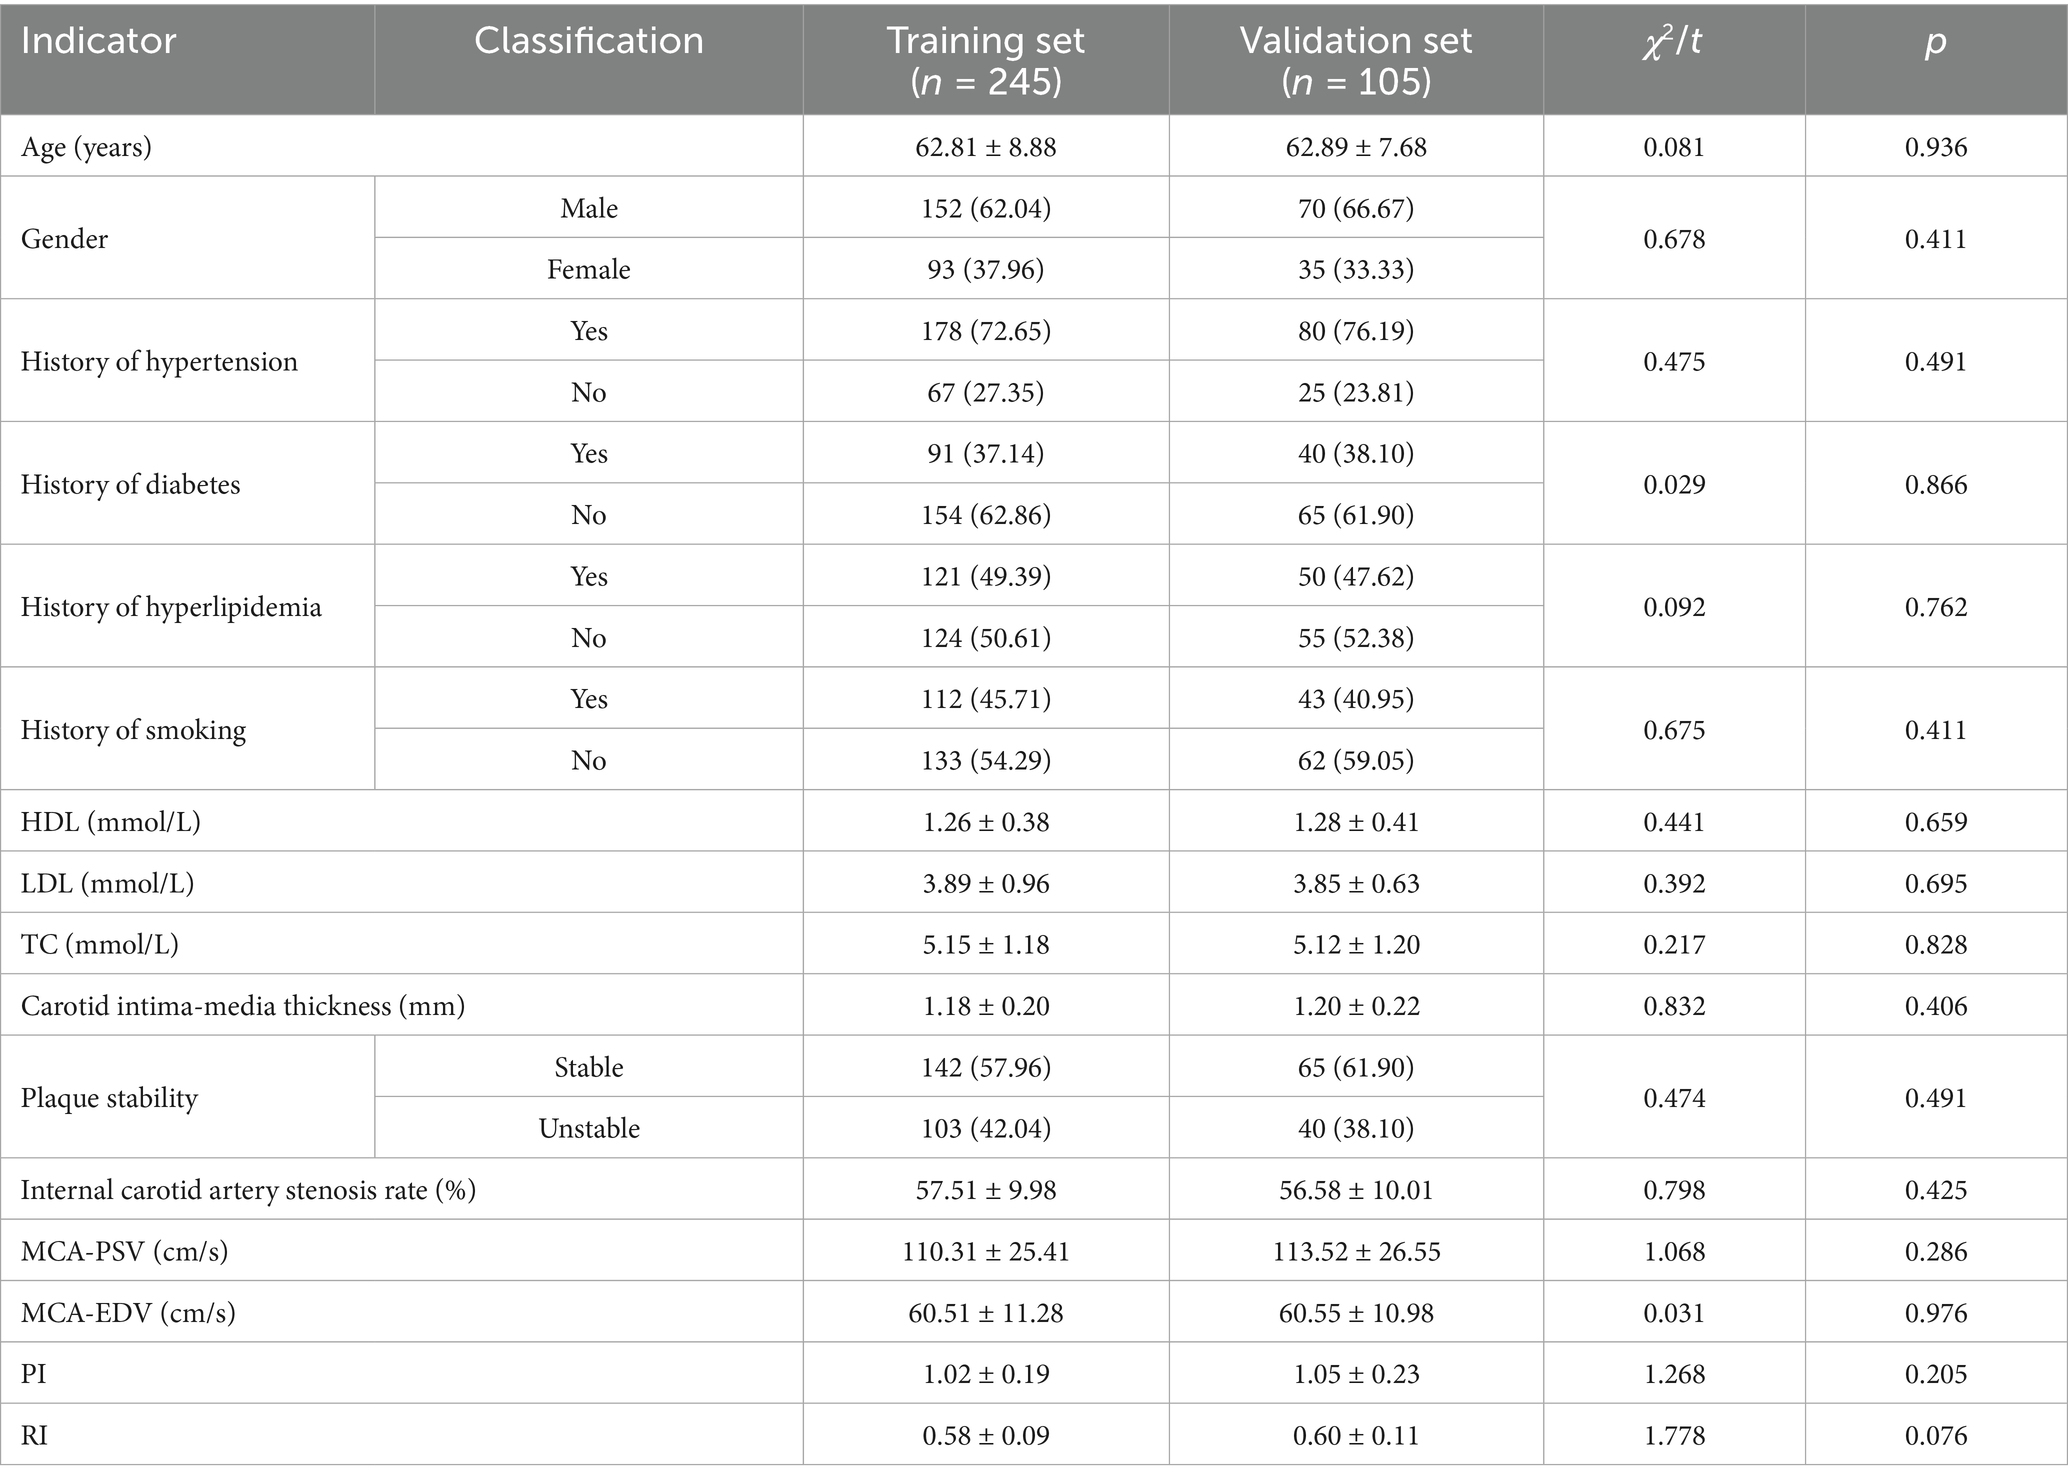Click the History of hypertension label
This screenshot has width=2068, height=1483.
pyautogui.click(x=159, y=361)
